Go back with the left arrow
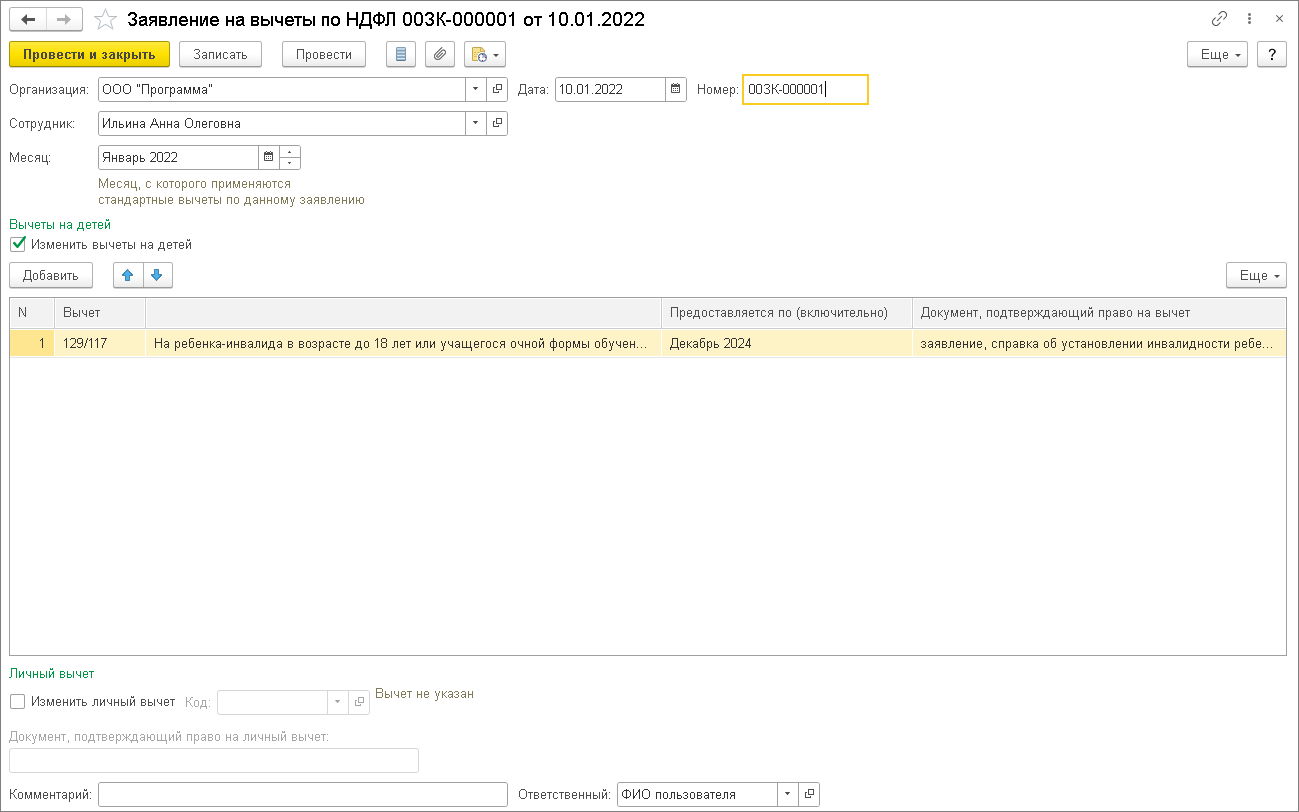This screenshot has height=812, width=1299. click(x=28, y=19)
